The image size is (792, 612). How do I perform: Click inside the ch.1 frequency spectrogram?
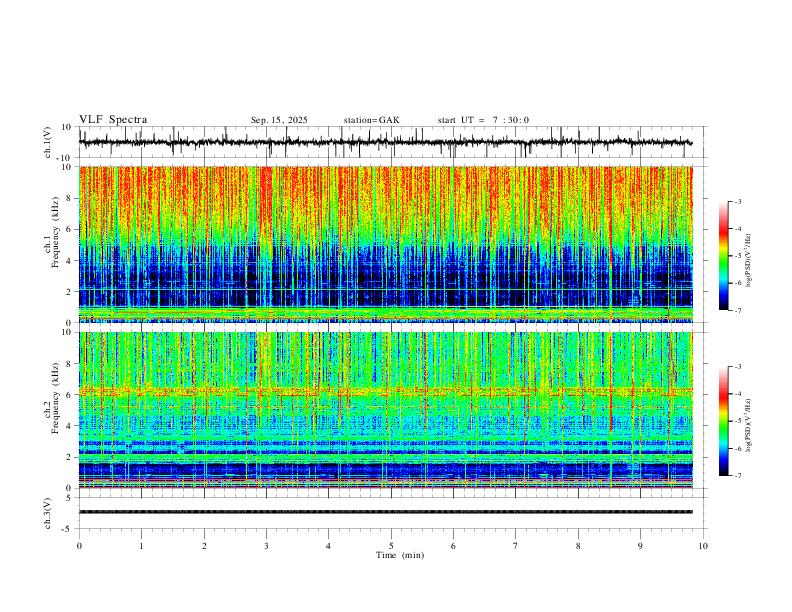click(385, 244)
